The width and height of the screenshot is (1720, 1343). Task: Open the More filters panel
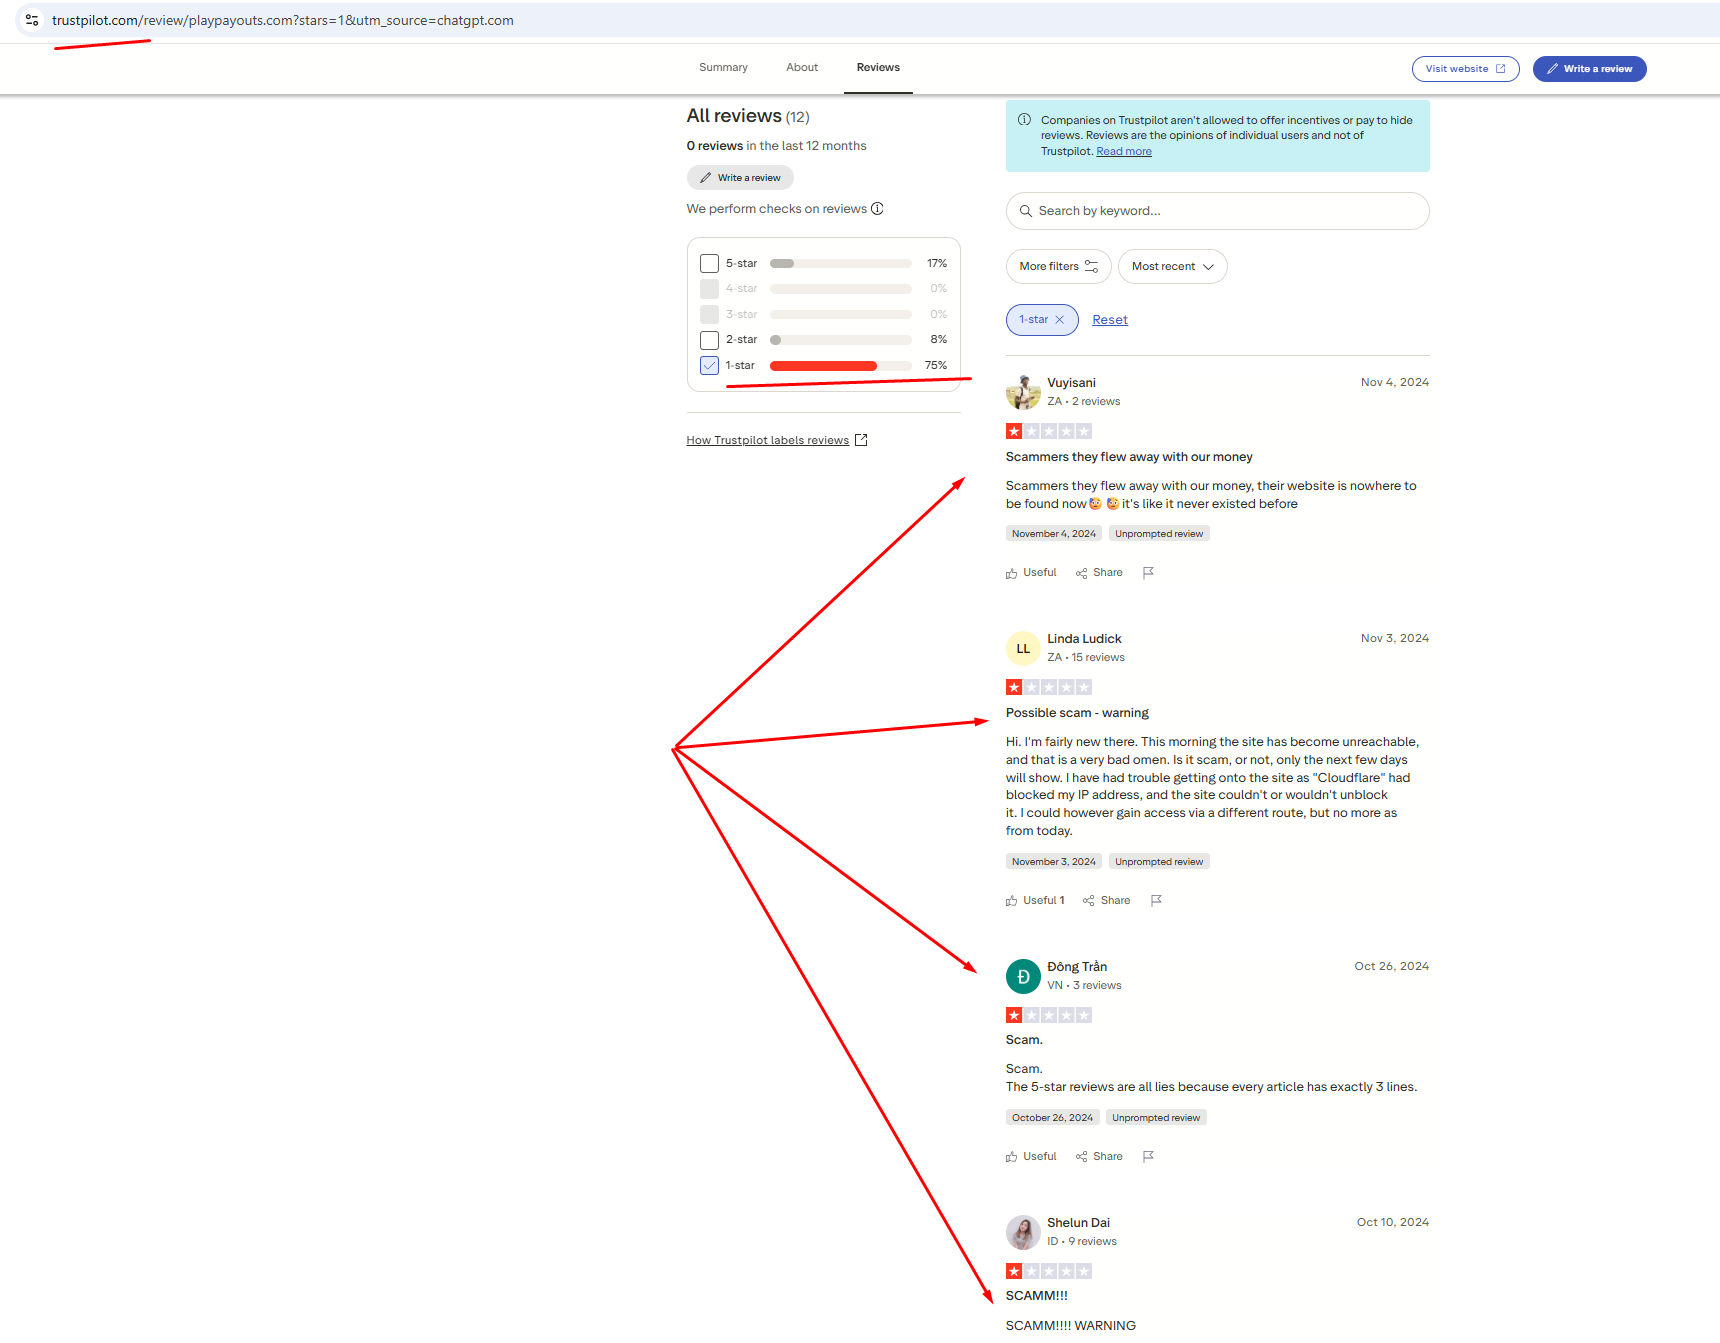[x=1058, y=267]
